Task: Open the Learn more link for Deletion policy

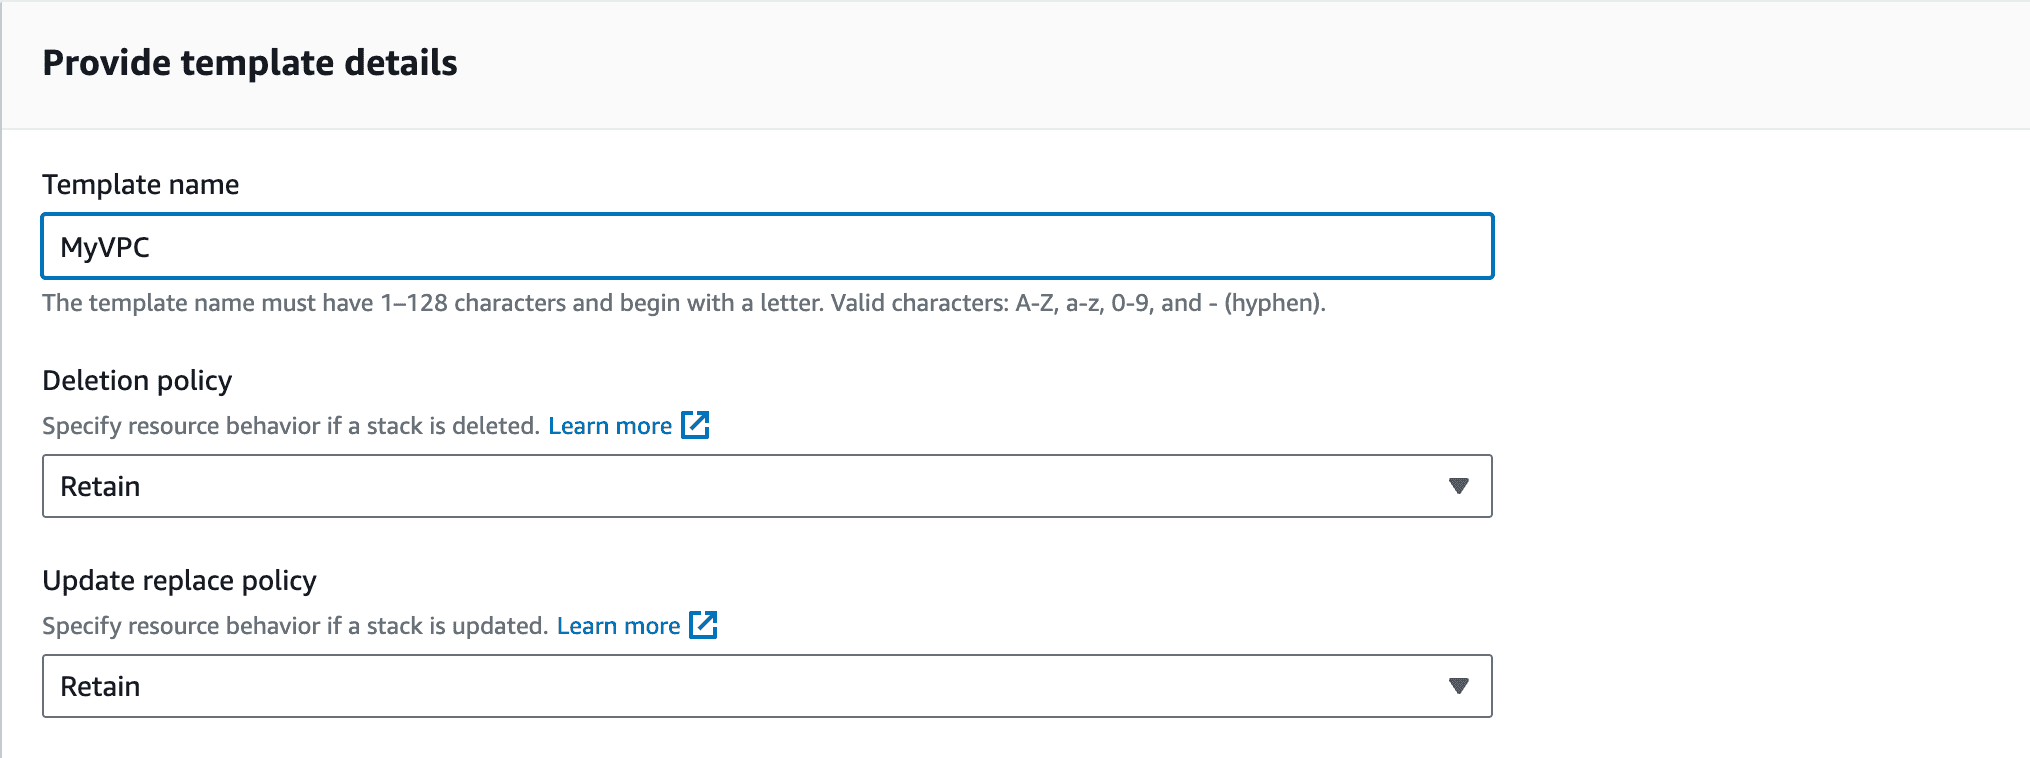Action: click(x=610, y=425)
